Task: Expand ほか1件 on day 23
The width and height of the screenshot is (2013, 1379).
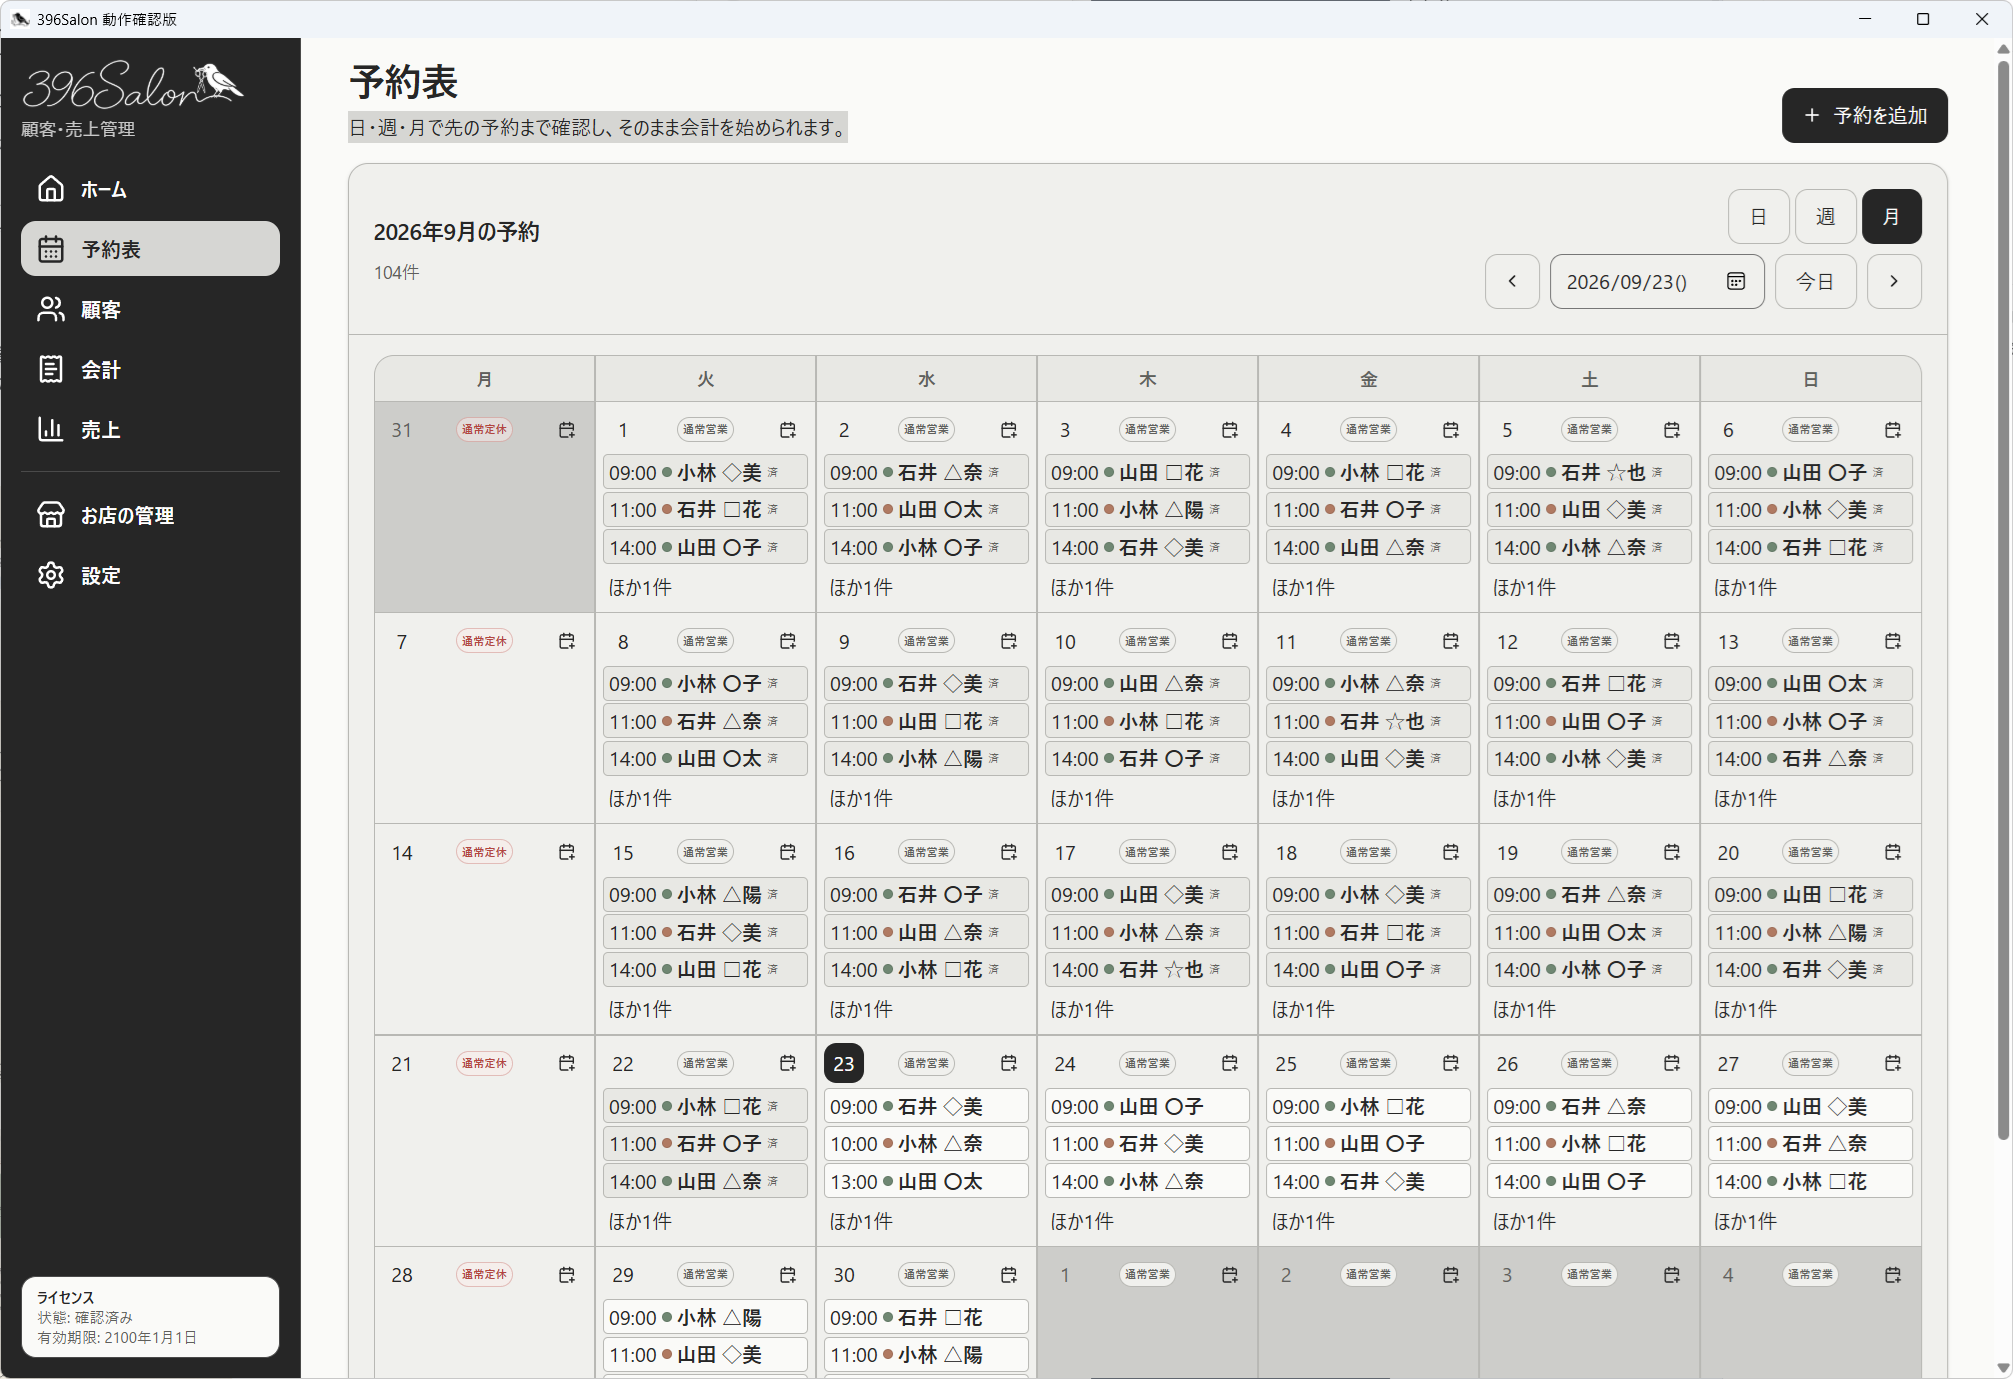Action: pyautogui.click(x=861, y=1221)
